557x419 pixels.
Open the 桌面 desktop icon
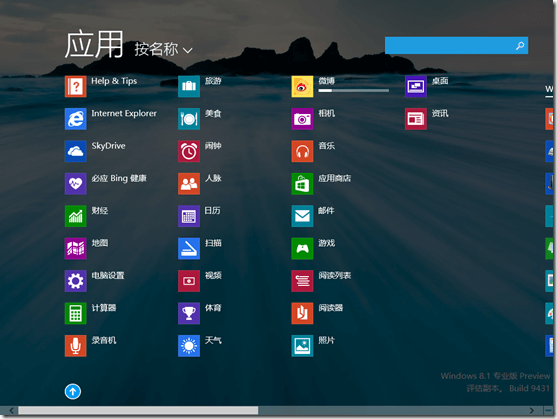tap(416, 86)
